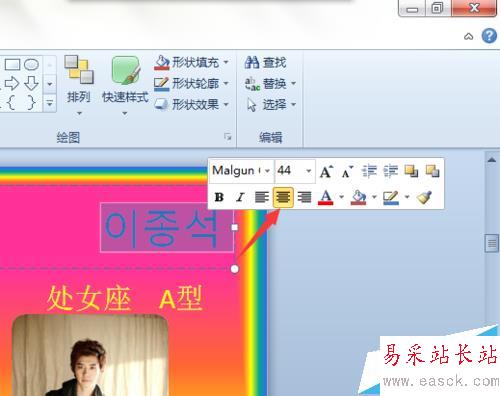Open PowerPoint help question mark
The width and height of the screenshot is (500, 396).
coord(489,35)
